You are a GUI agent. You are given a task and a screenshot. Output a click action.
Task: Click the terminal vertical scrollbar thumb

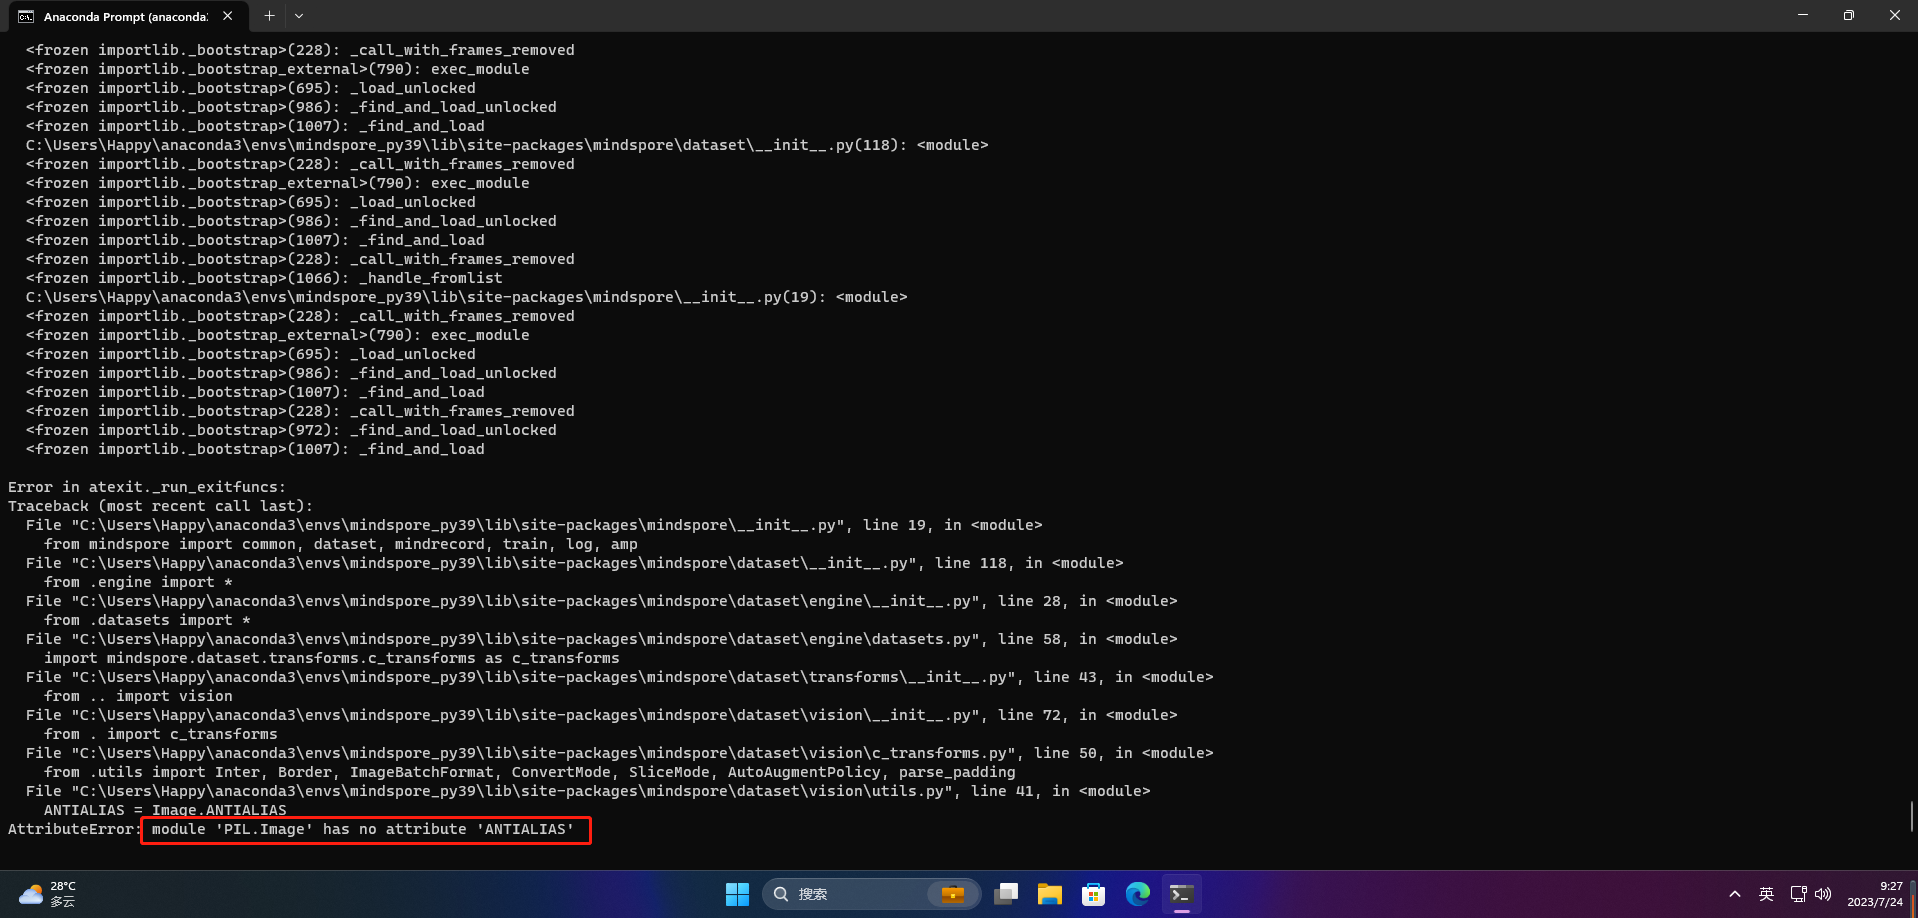click(x=1912, y=816)
